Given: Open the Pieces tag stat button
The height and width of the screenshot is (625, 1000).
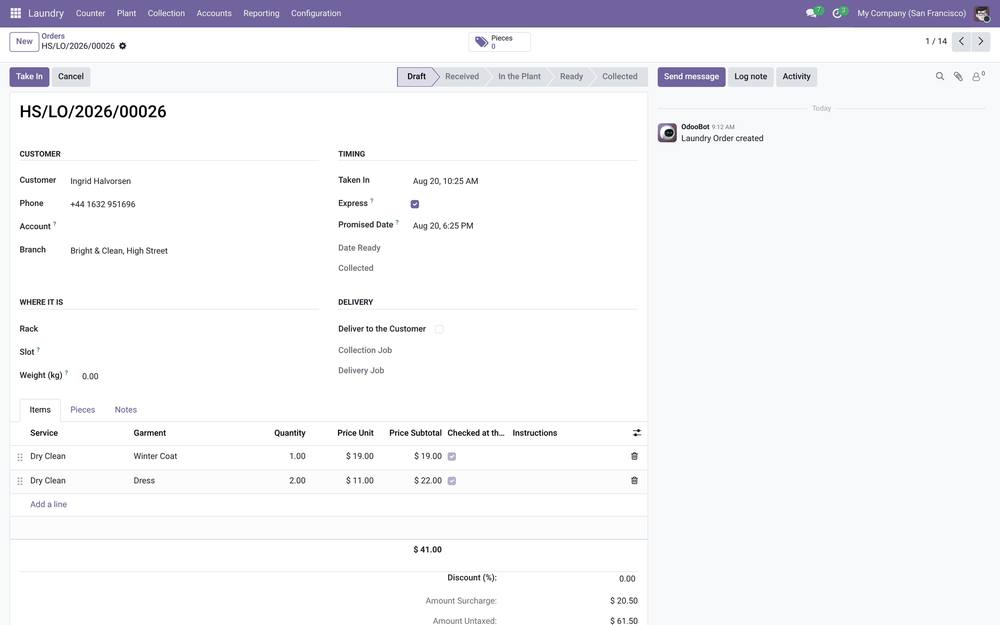Looking at the screenshot, I should pyautogui.click(x=499, y=42).
